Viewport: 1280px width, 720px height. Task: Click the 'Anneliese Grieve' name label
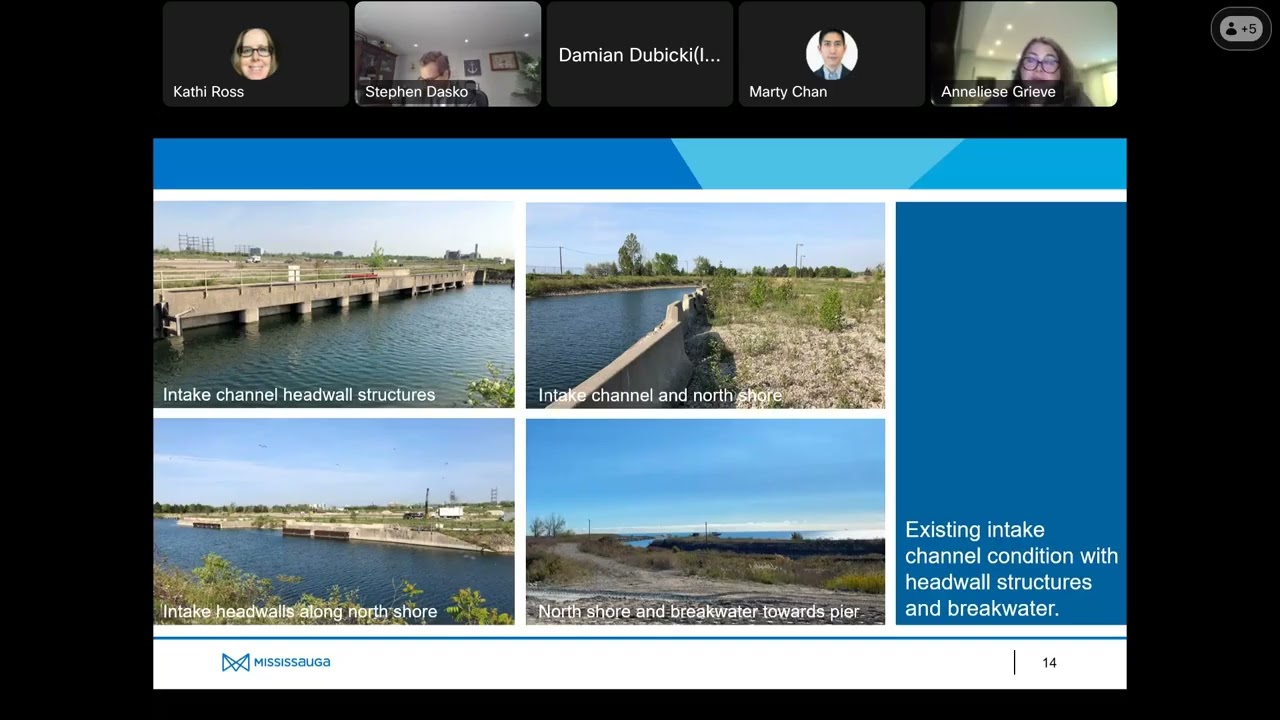tap(998, 91)
